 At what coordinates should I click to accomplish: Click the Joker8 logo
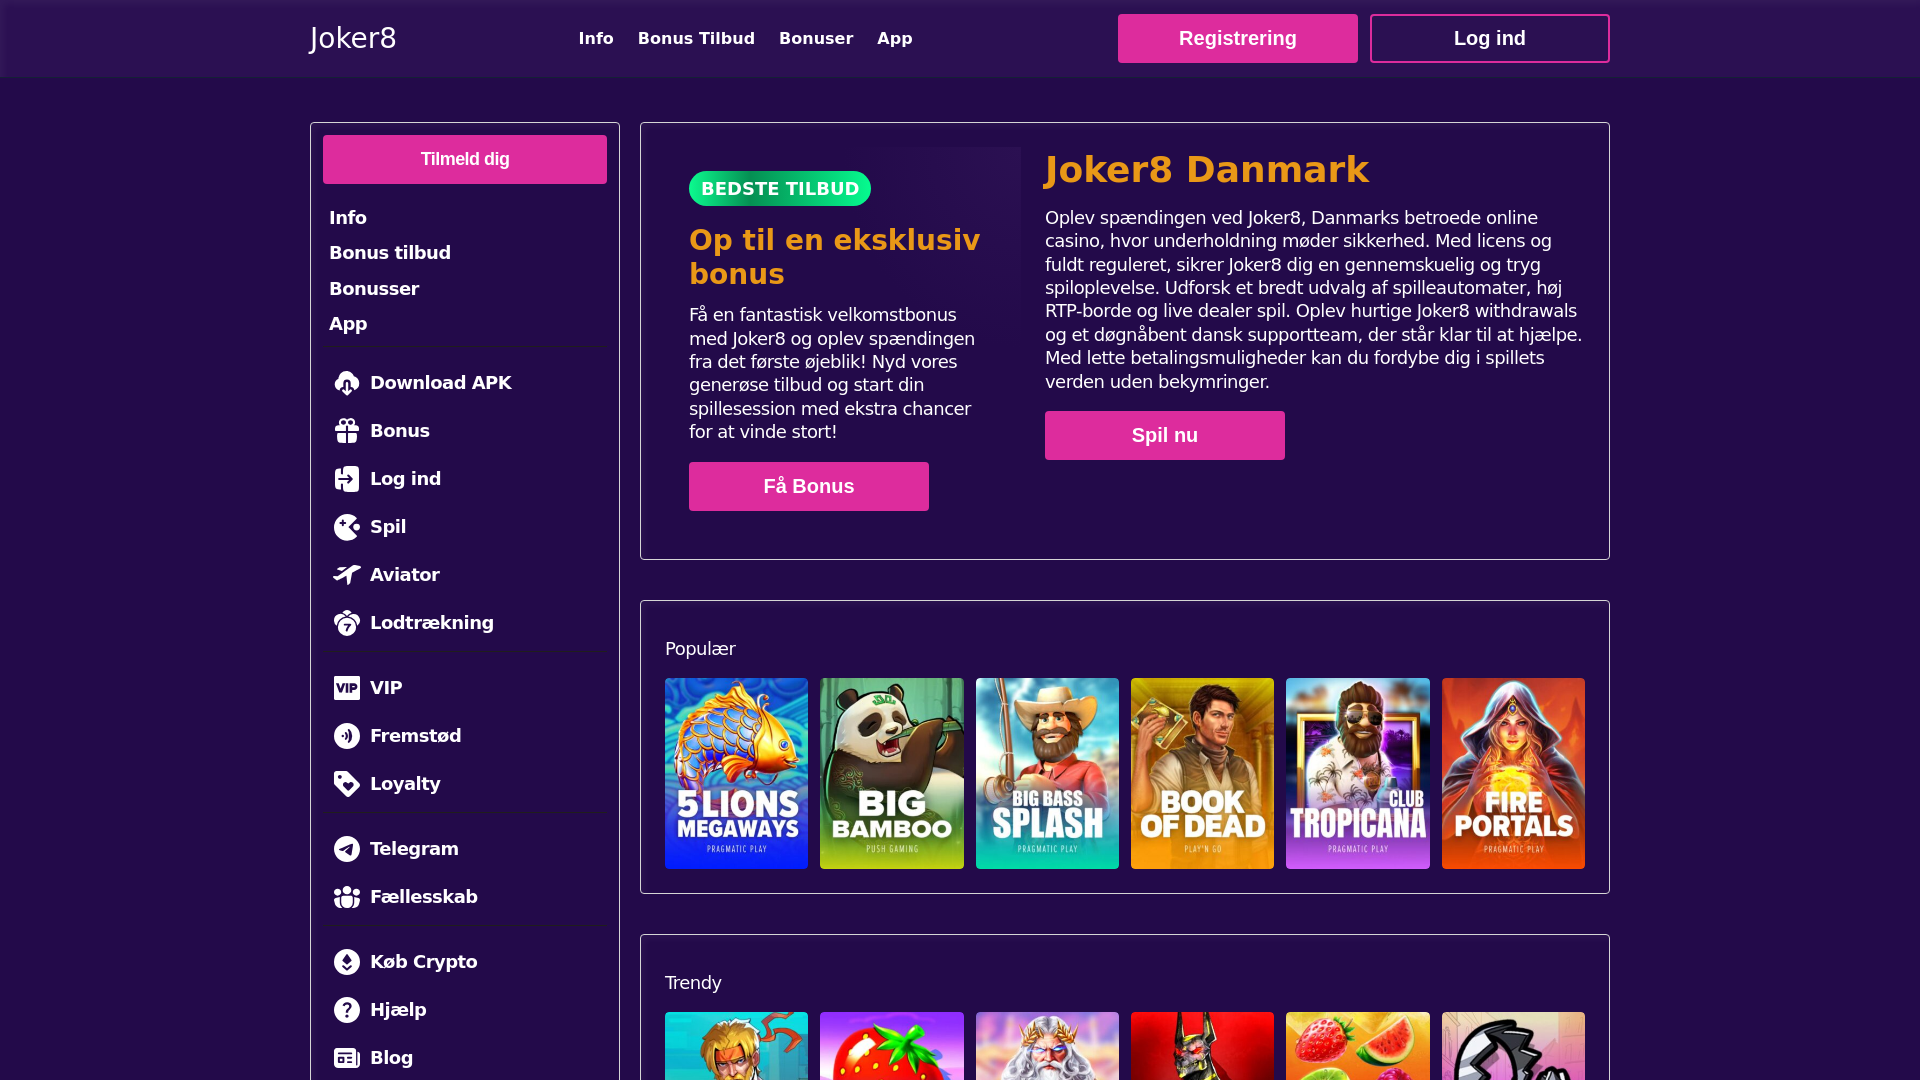(x=353, y=38)
